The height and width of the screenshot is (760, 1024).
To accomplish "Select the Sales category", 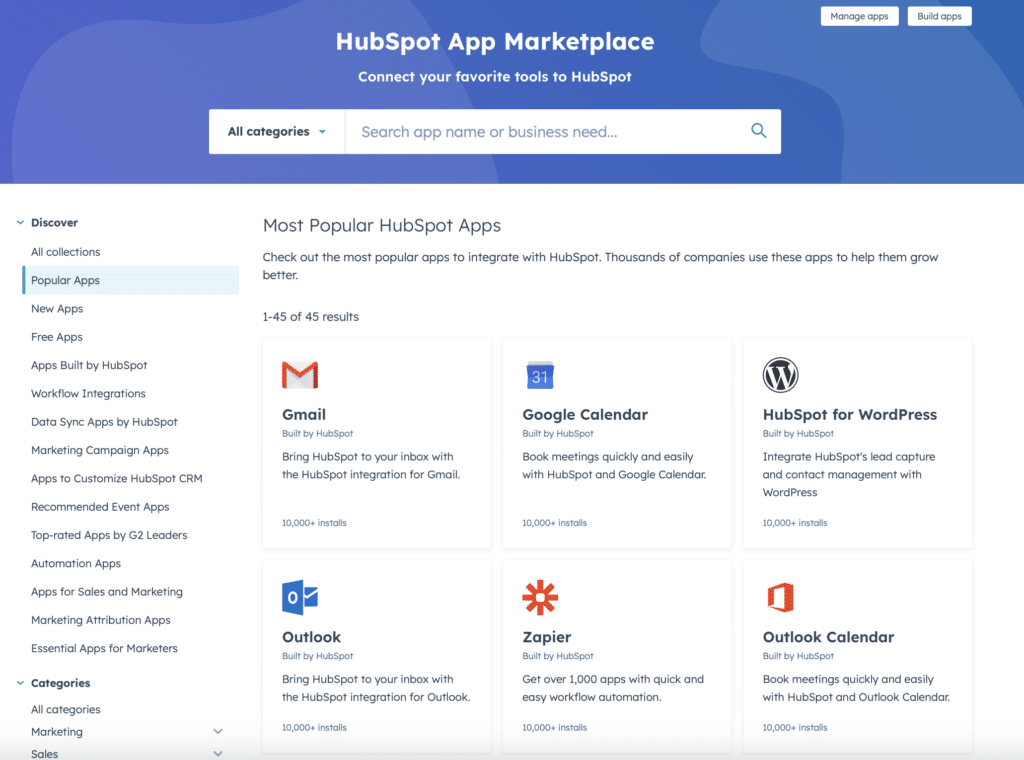I will pyautogui.click(x=44, y=753).
